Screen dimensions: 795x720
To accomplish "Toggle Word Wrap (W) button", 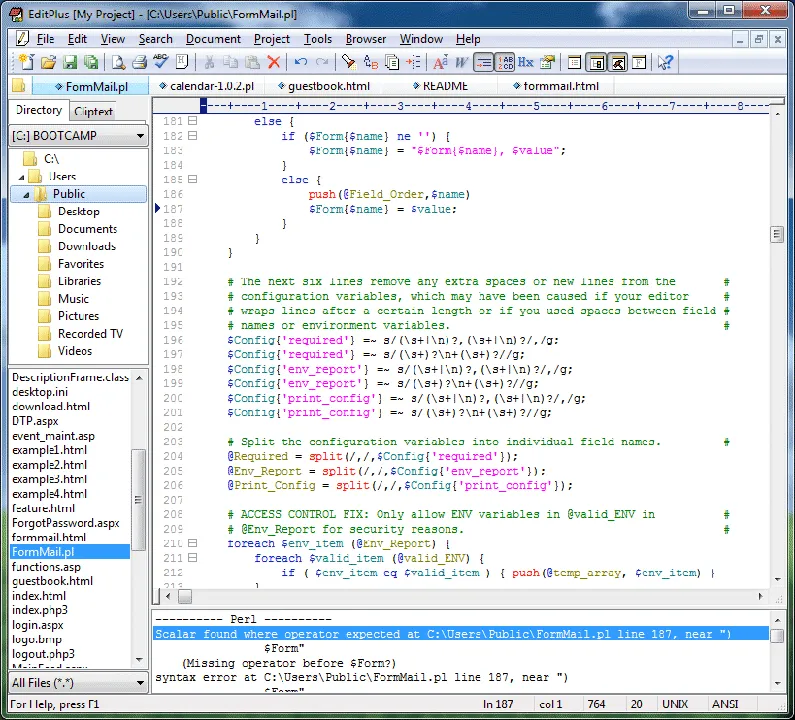I will (x=461, y=62).
